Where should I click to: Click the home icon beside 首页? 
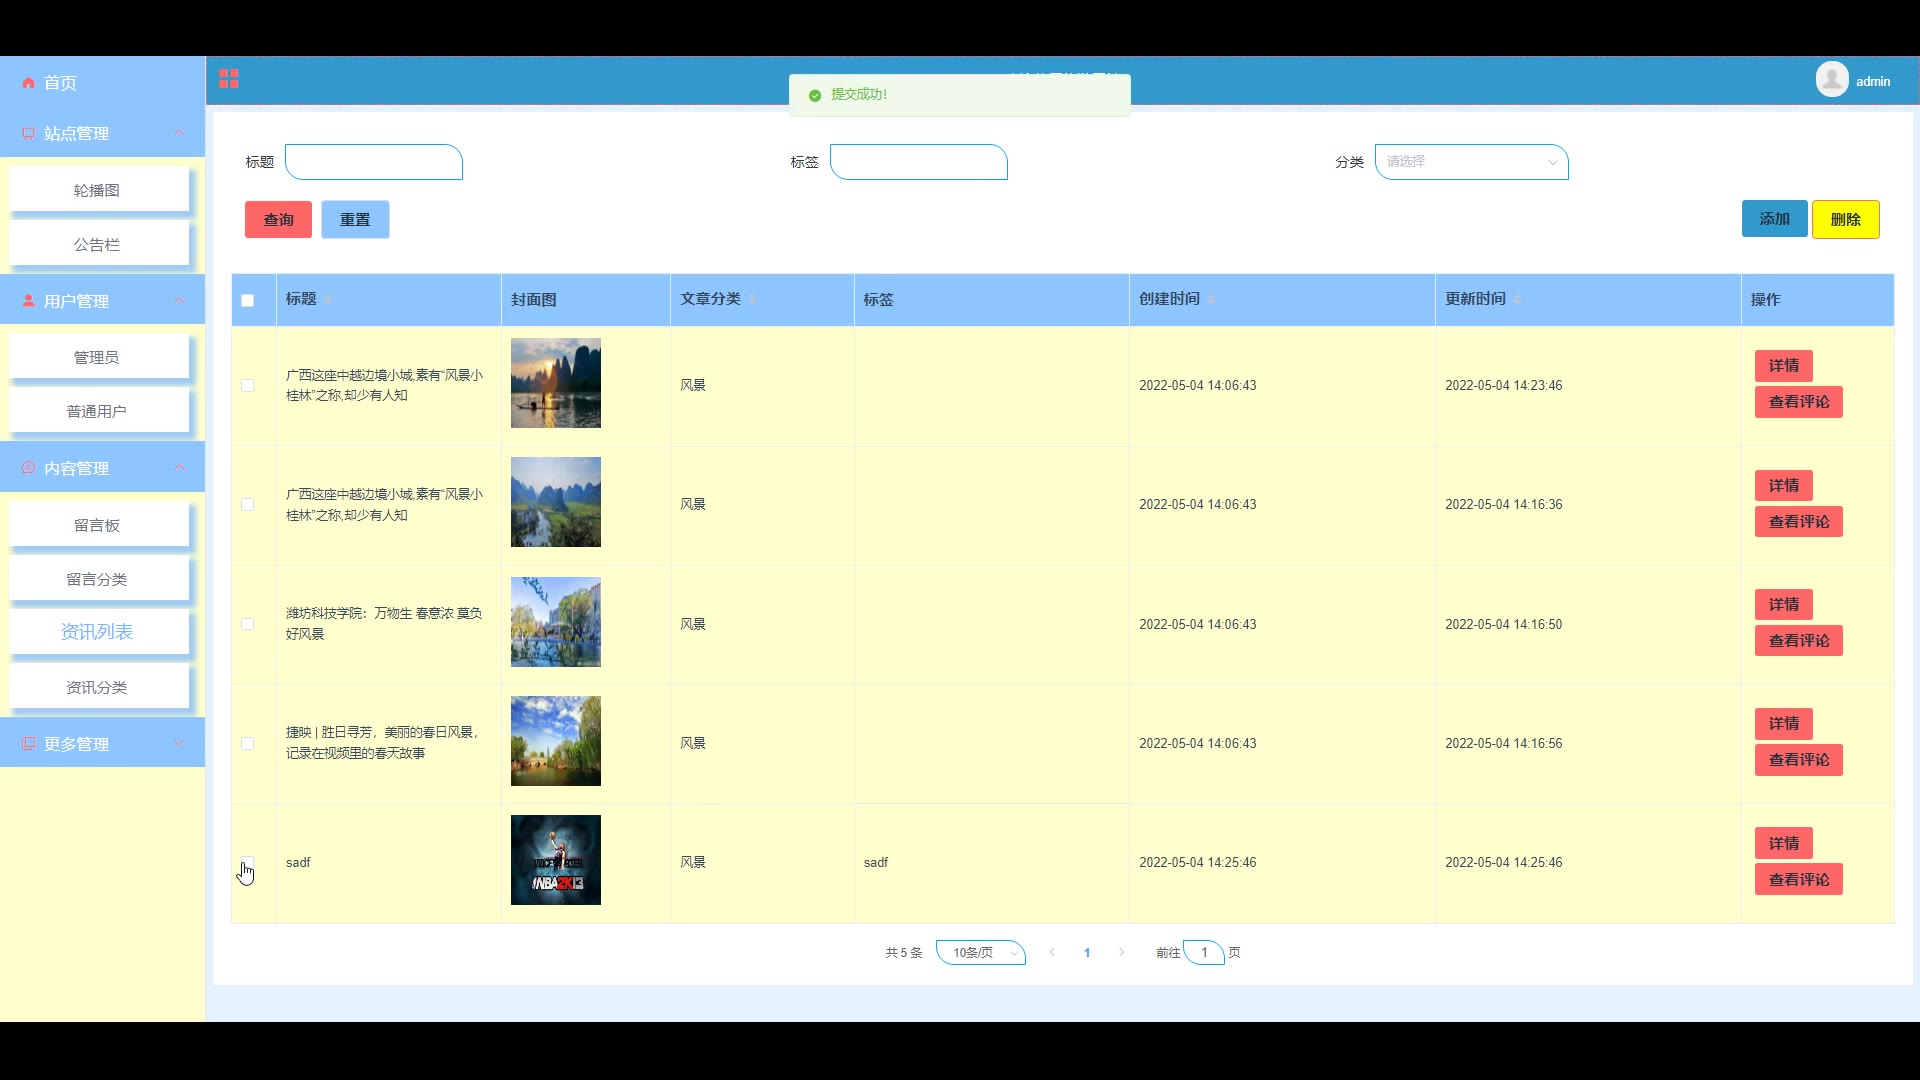tap(28, 83)
